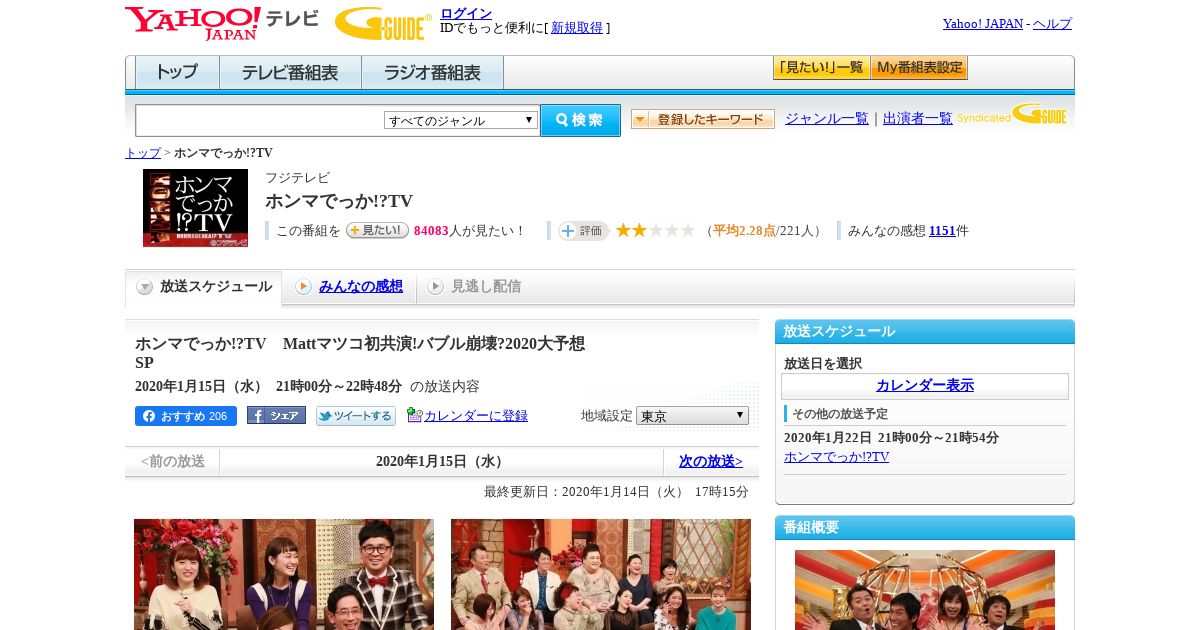The image size is (1200, 630).
Task: Click the カレンダーに登録 icon
Action: coord(414,415)
